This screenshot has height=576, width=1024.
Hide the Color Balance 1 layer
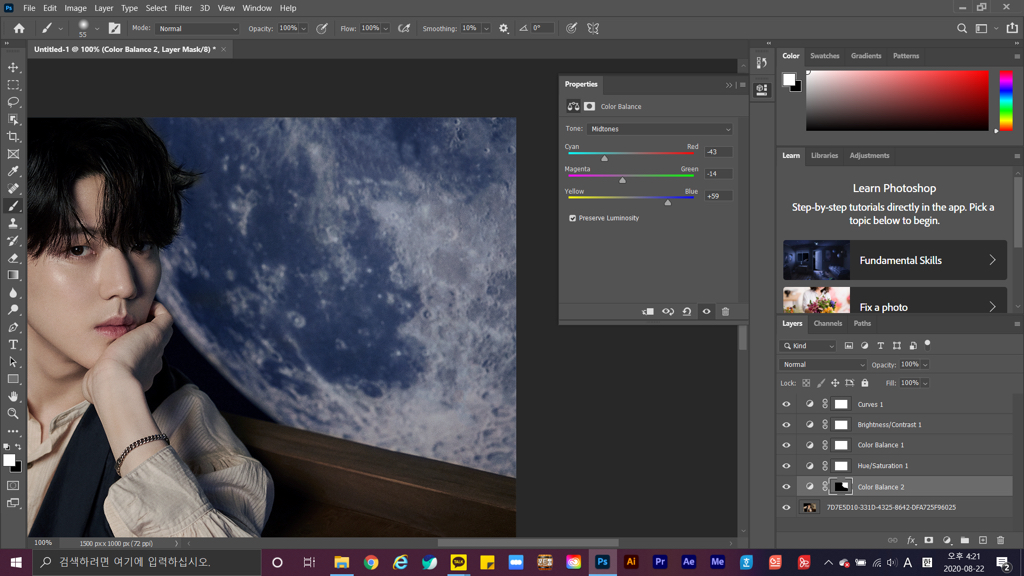coord(786,445)
